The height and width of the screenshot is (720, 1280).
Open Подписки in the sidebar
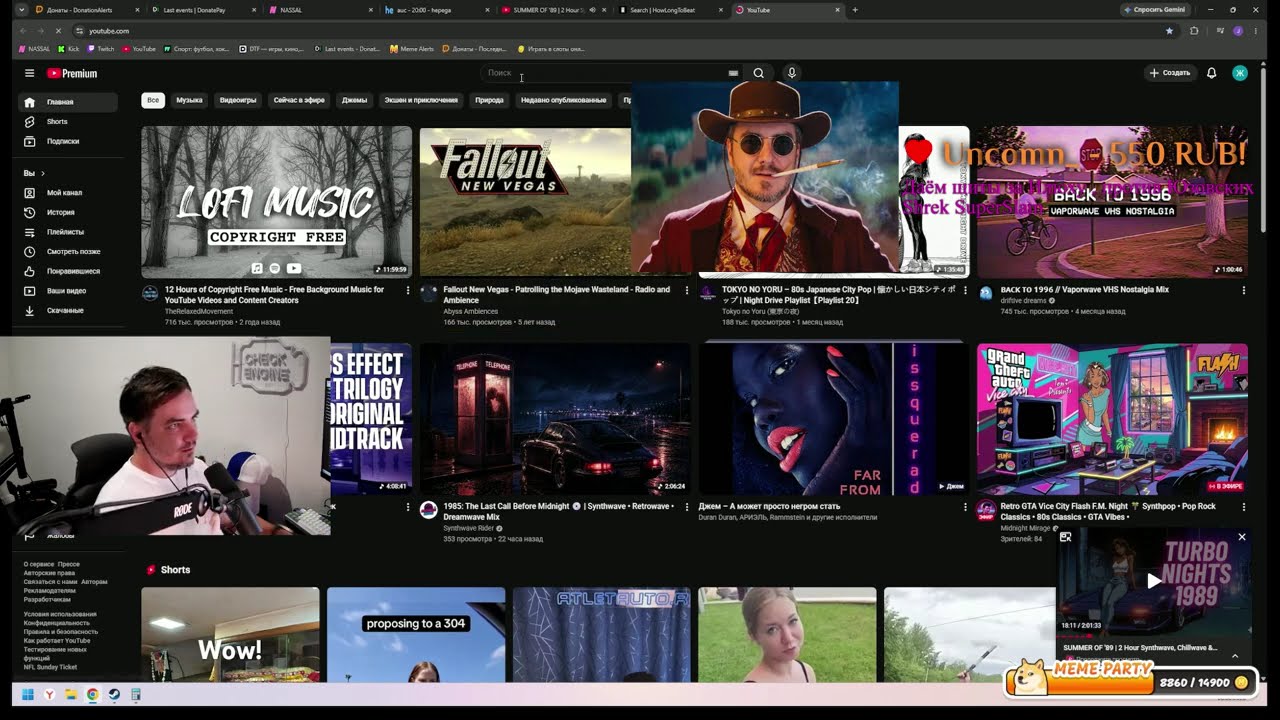point(68,141)
